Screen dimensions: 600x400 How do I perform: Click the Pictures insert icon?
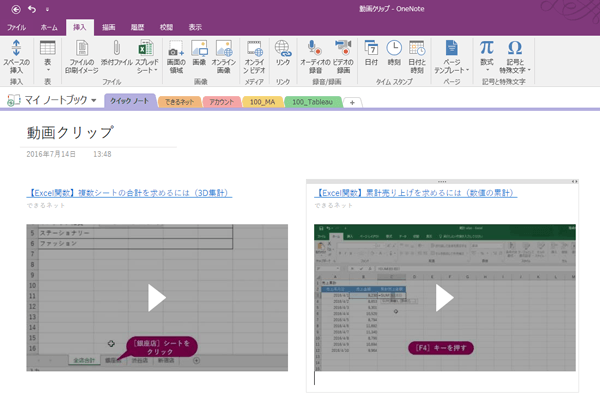199,48
